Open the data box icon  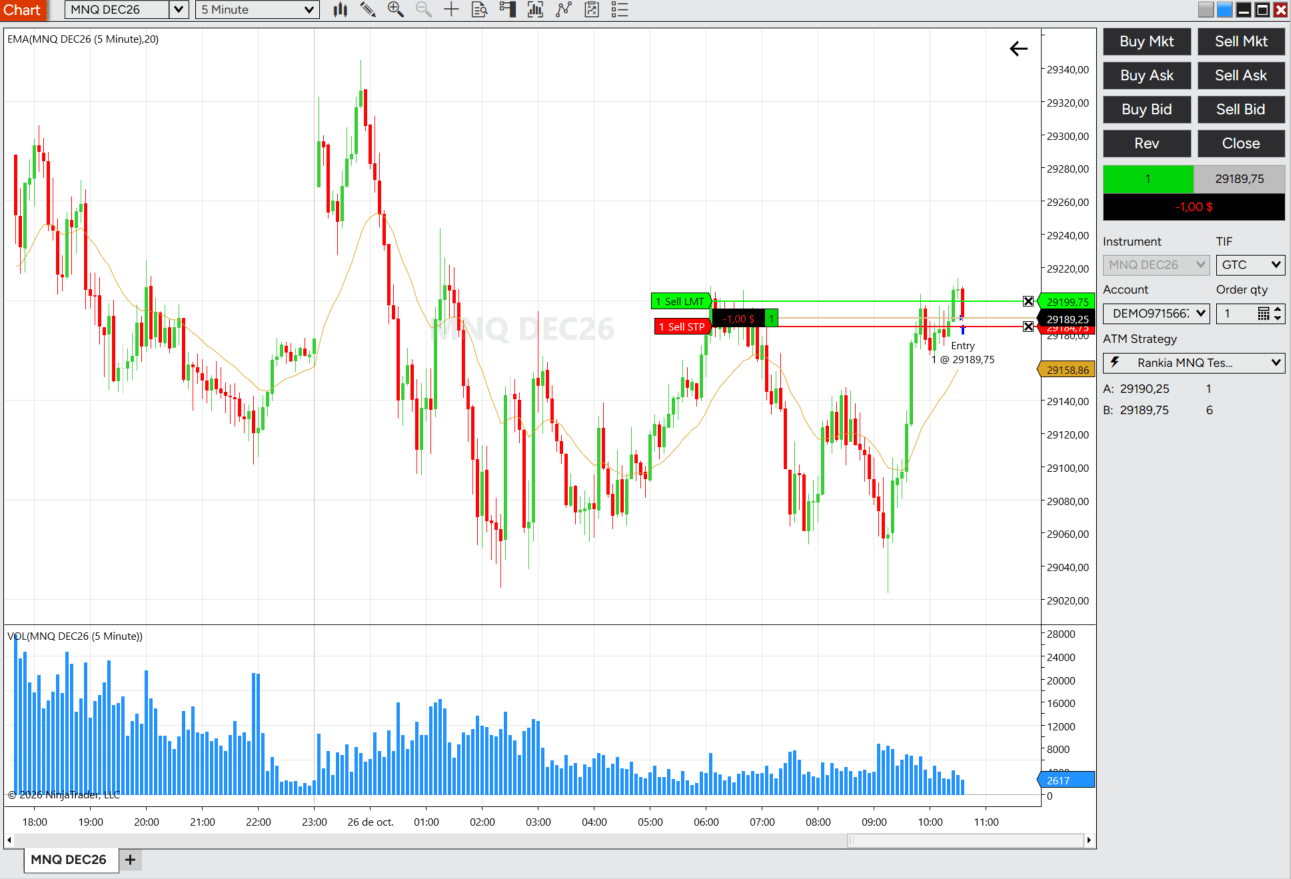pos(479,10)
